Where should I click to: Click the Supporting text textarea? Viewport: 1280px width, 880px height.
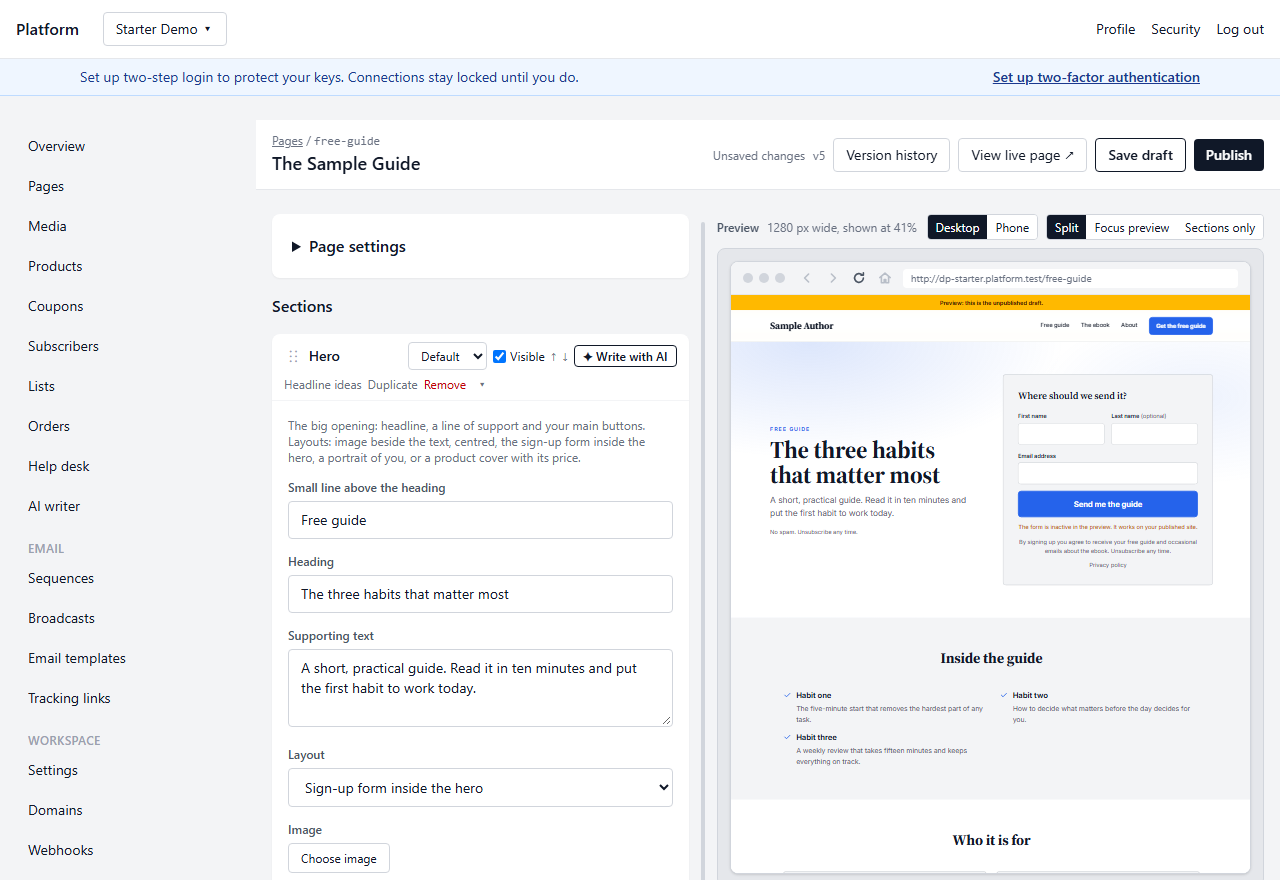click(x=480, y=688)
